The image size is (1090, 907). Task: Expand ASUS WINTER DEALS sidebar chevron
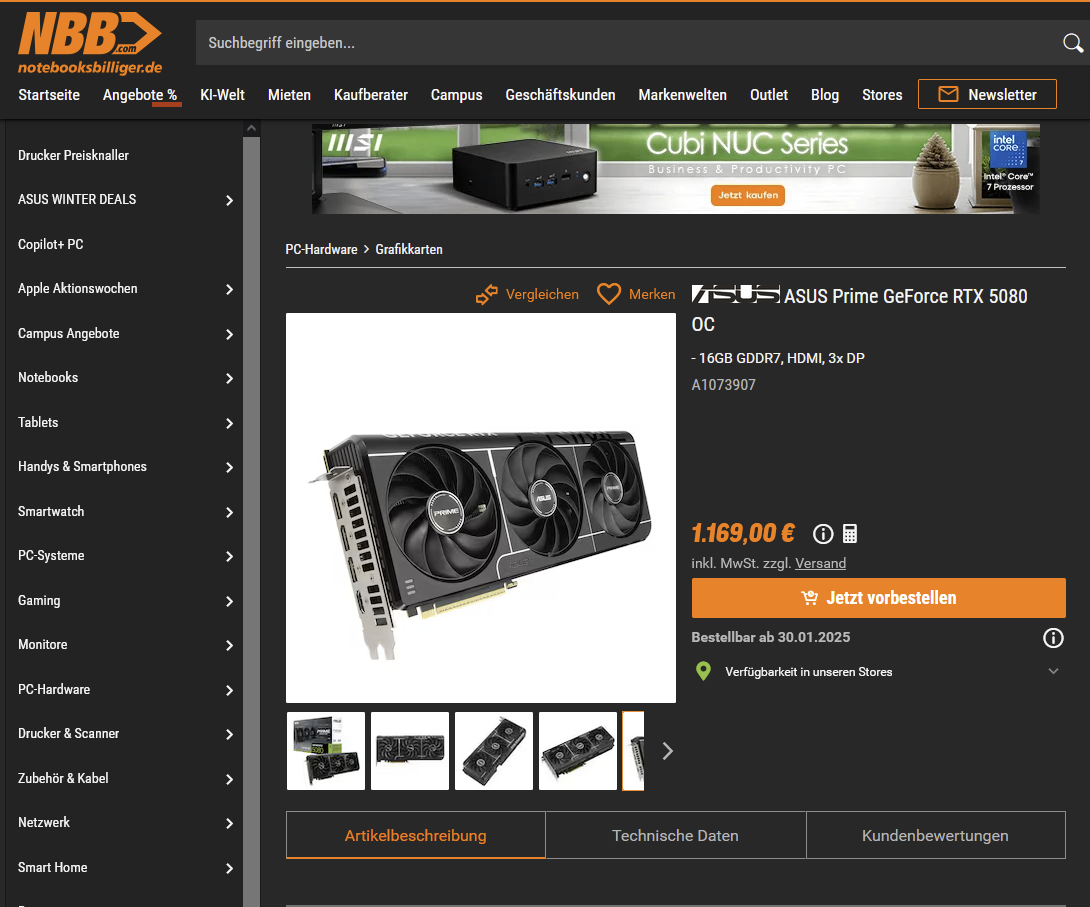point(229,200)
